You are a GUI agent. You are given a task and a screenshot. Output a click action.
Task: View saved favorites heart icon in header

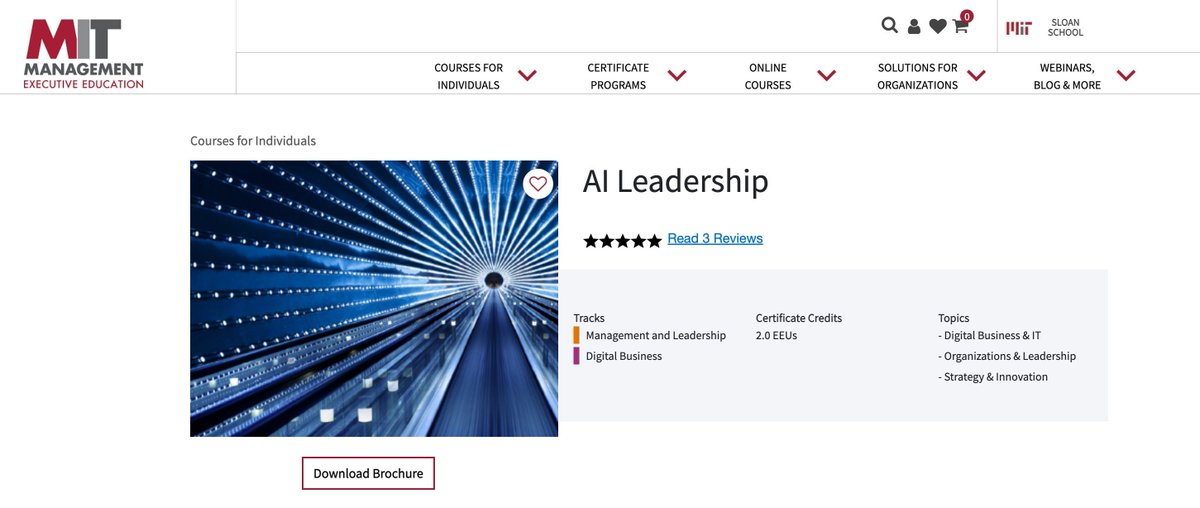[x=937, y=27]
